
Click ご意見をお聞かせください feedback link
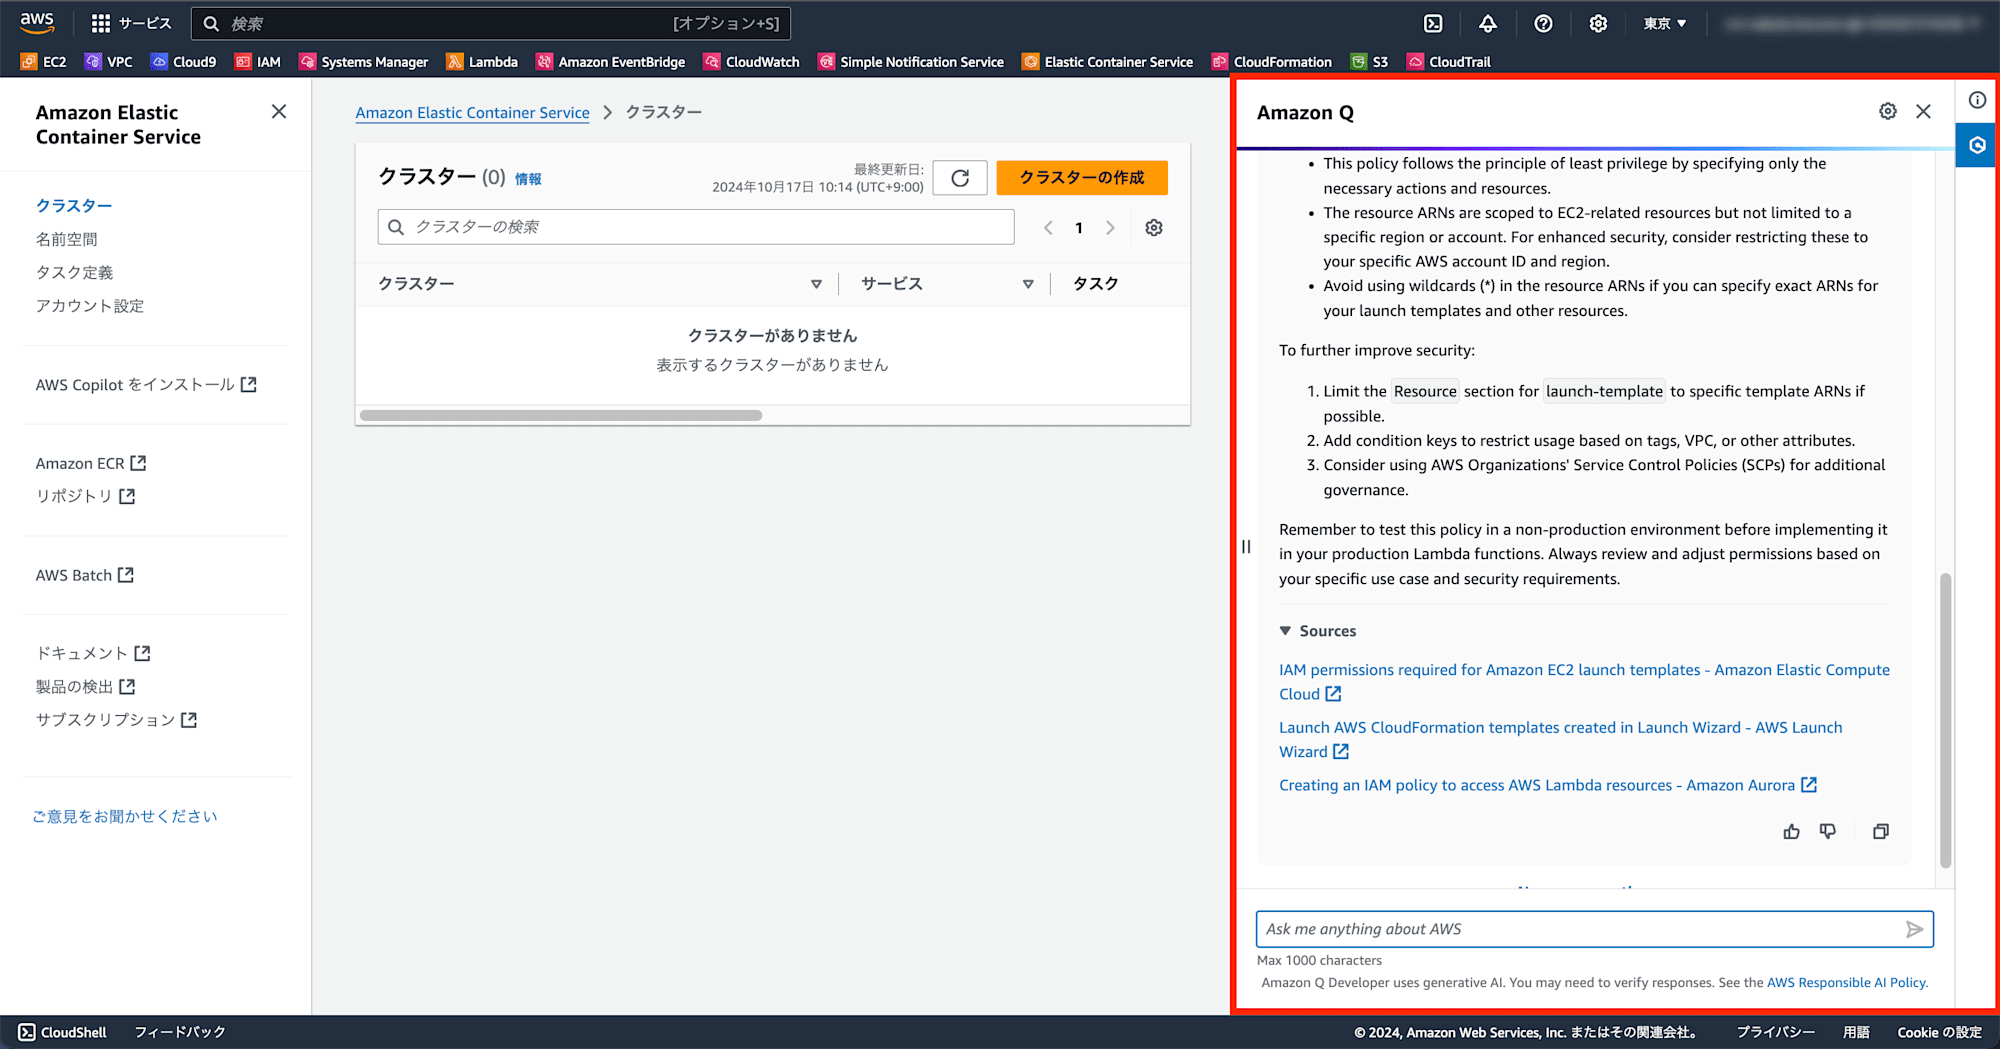pyautogui.click(x=125, y=816)
